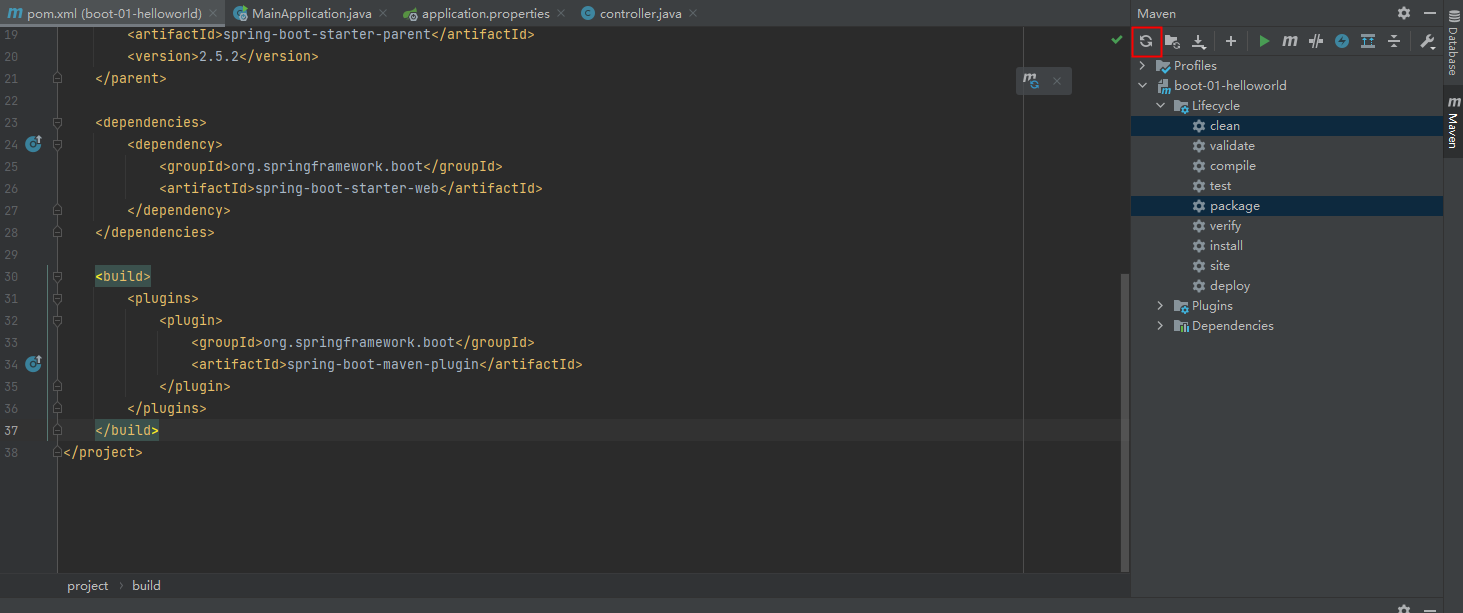Click Download Sources and Documentation icon
This screenshot has width=1463, height=613.
click(1198, 42)
